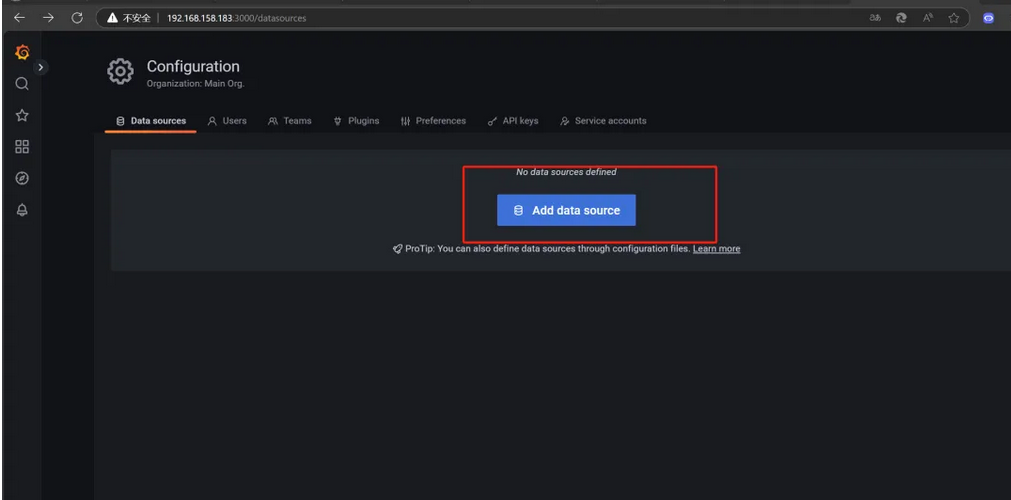Open the Learn more link
Image resolution: width=1011 pixels, height=500 pixels.
pyautogui.click(x=716, y=248)
